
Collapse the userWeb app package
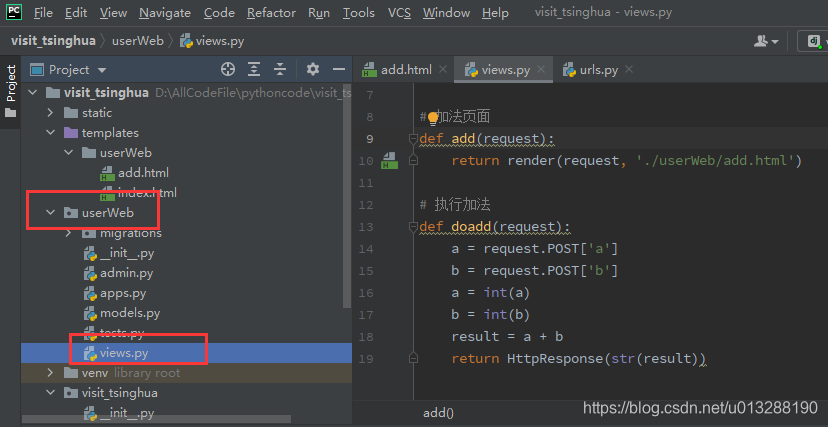[51, 213]
